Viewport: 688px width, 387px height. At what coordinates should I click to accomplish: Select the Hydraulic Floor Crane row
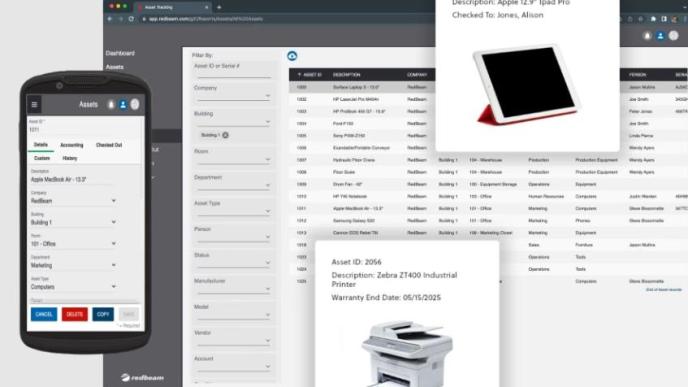(488, 160)
